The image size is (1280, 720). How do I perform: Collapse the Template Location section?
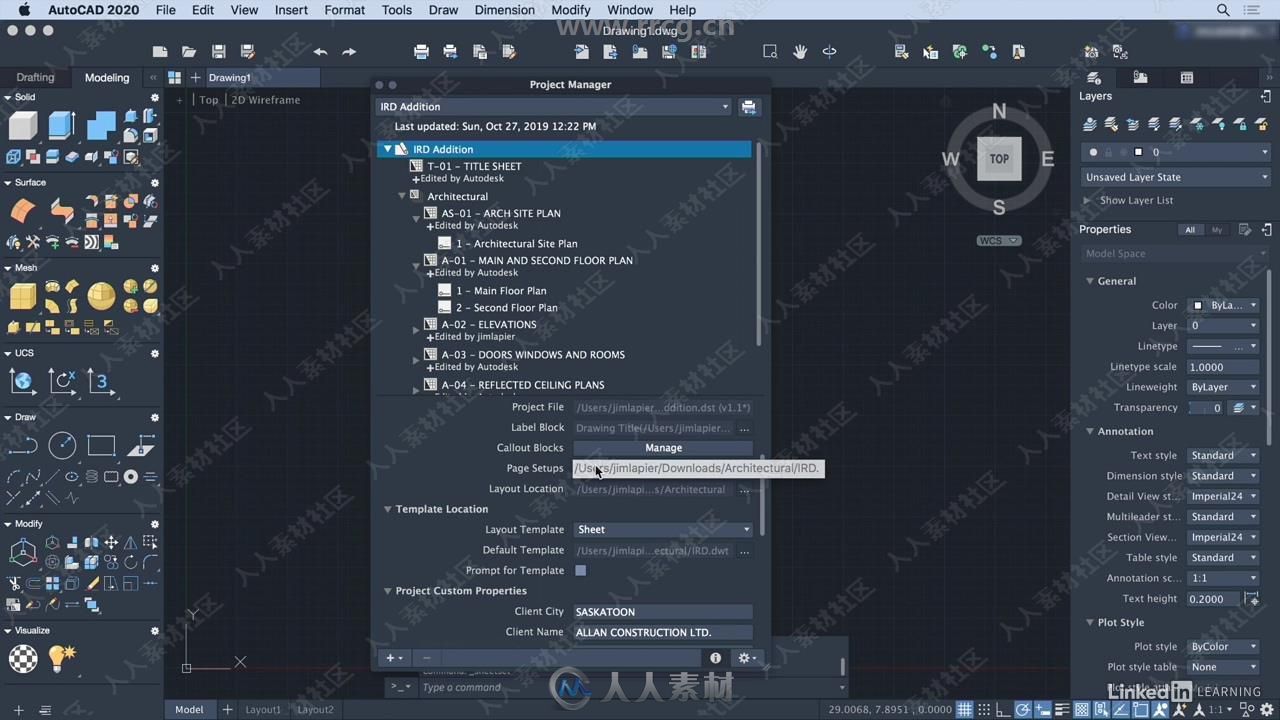pos(388,509)
